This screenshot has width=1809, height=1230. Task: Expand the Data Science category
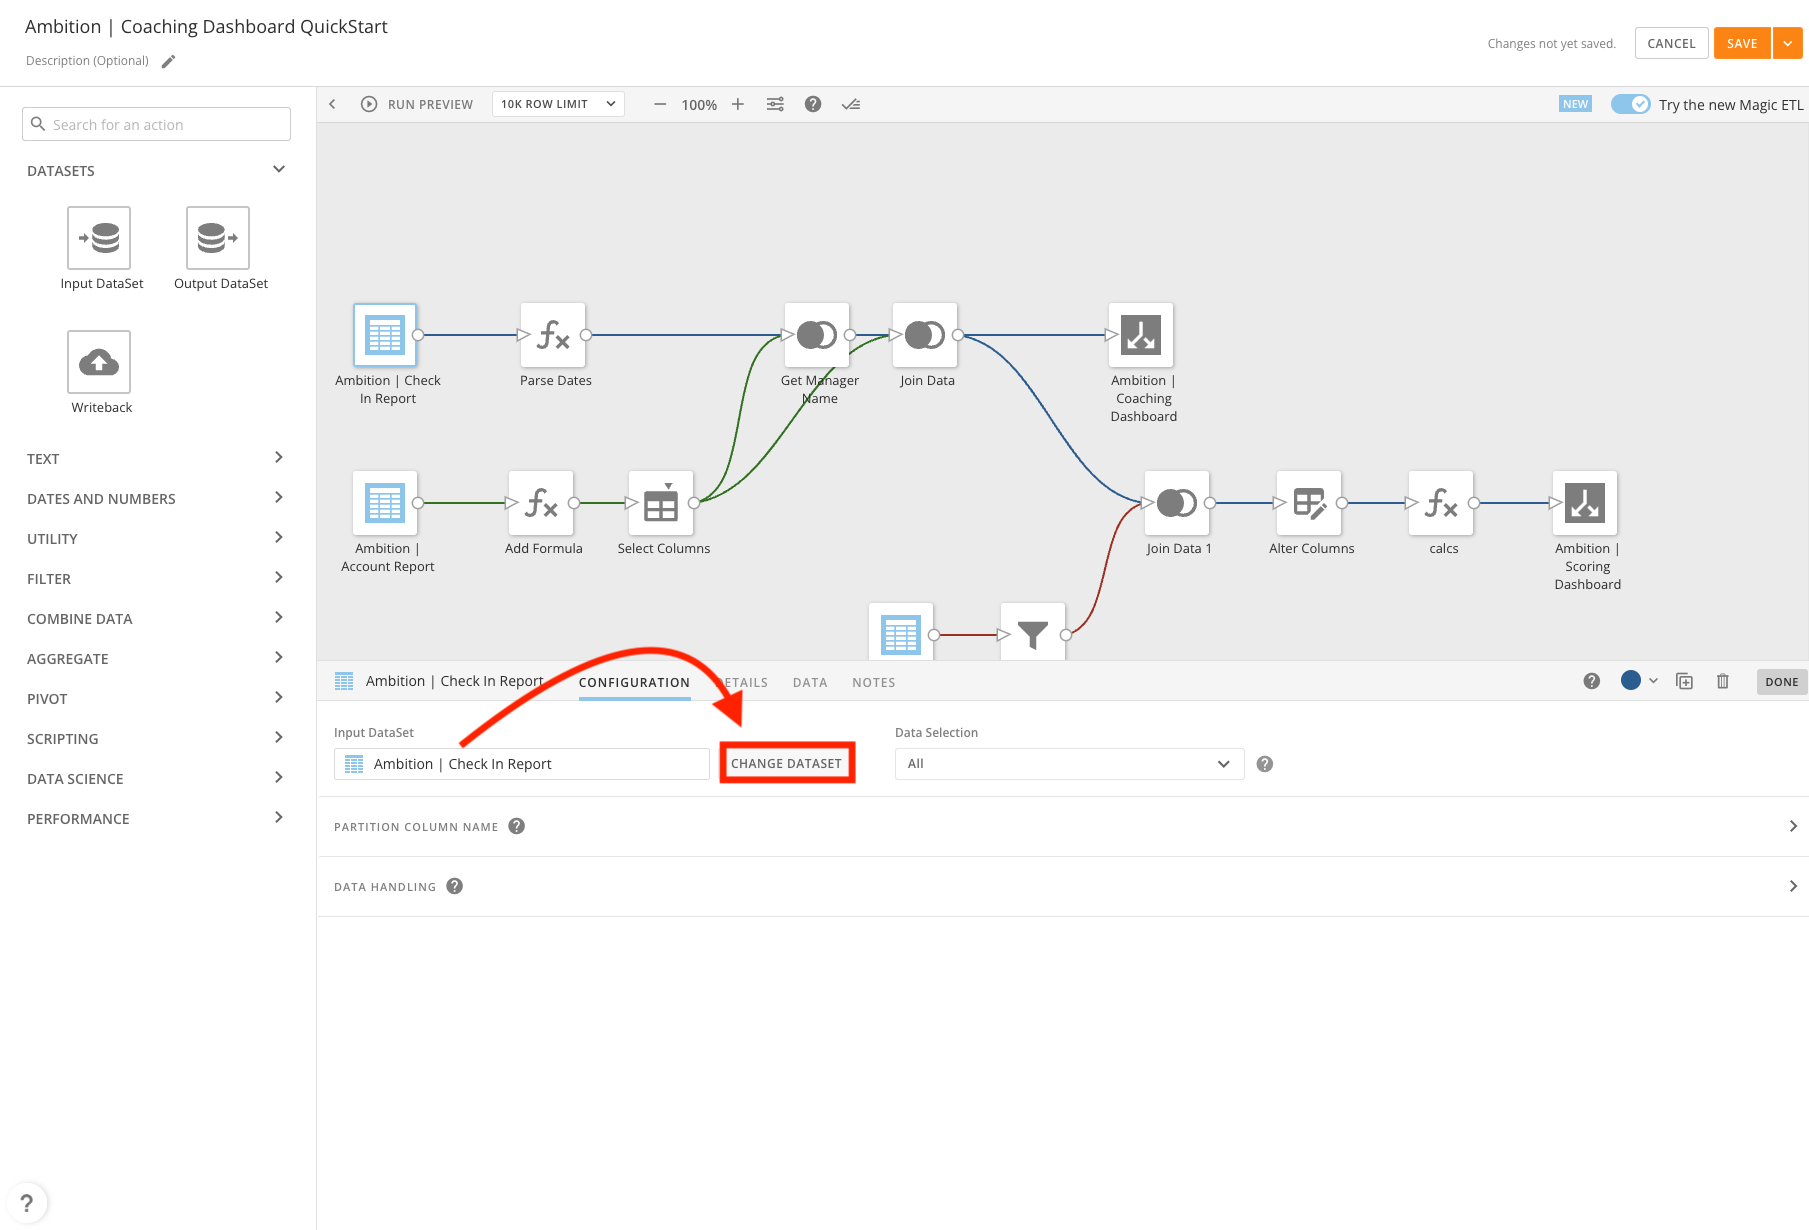tap(279, 778)
